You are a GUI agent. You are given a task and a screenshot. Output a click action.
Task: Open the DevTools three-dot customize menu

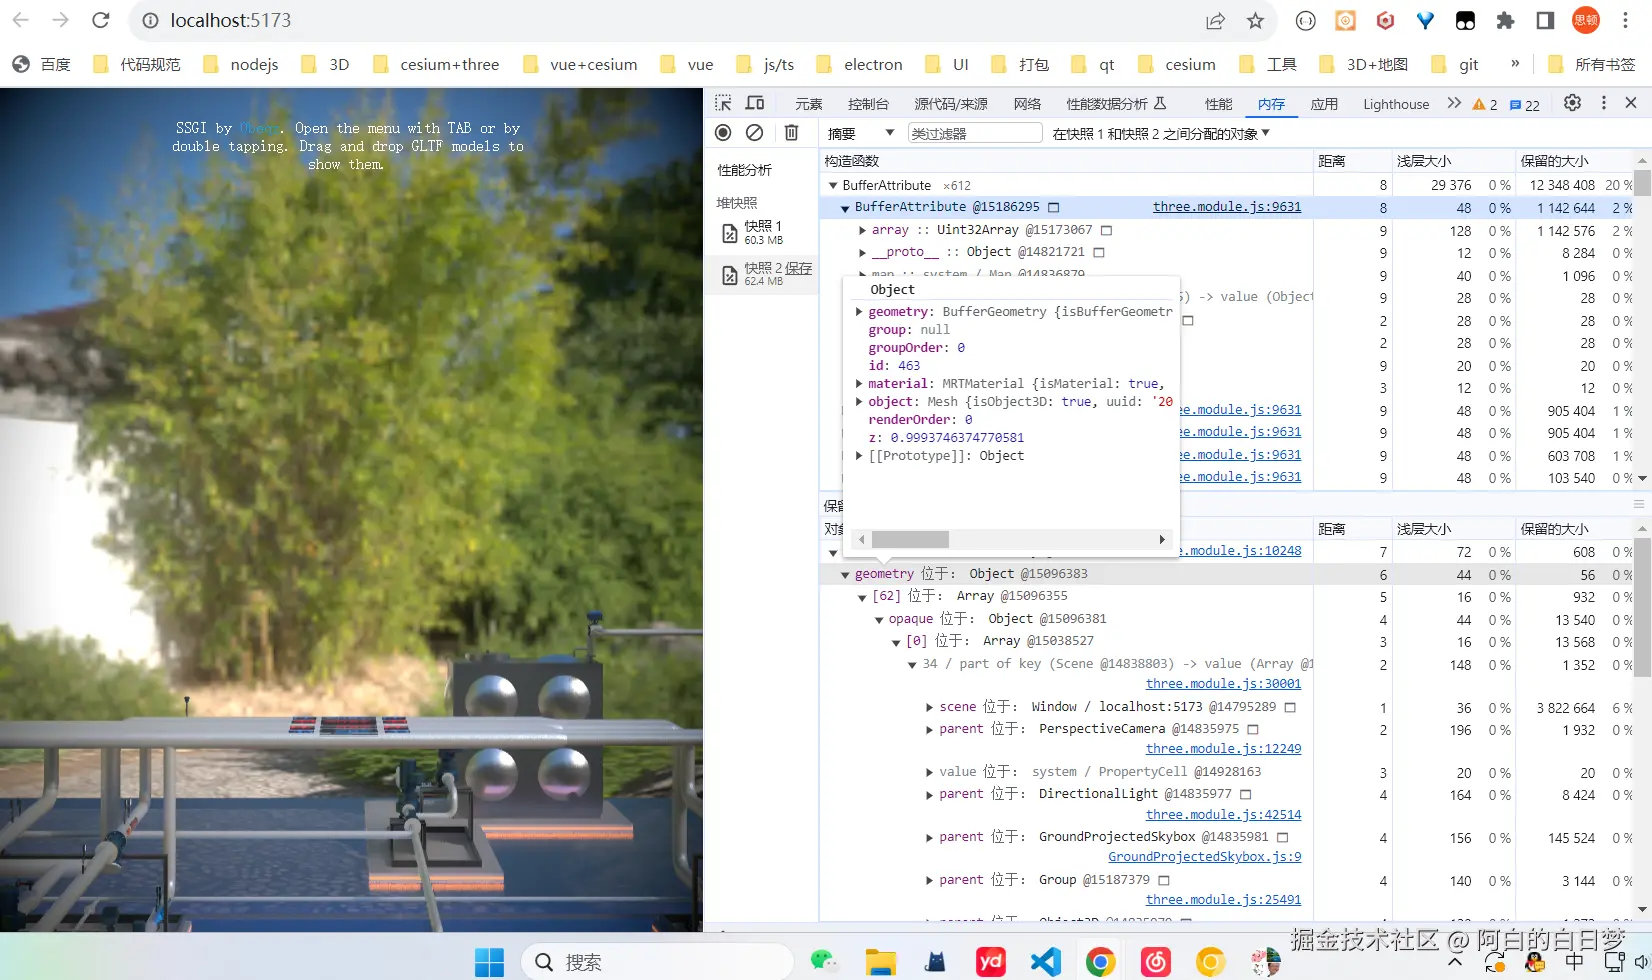click(1603, 103)
